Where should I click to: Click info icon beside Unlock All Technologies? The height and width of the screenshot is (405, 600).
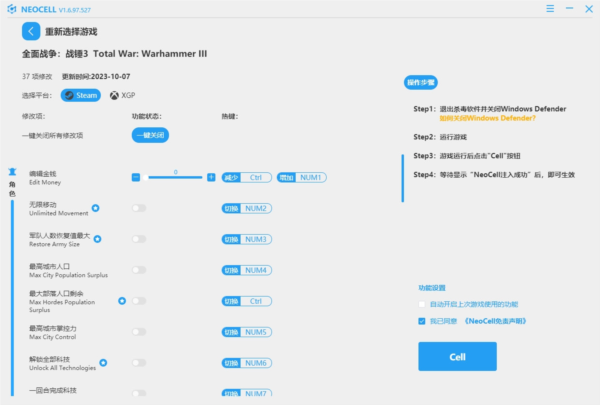point(103,362)
